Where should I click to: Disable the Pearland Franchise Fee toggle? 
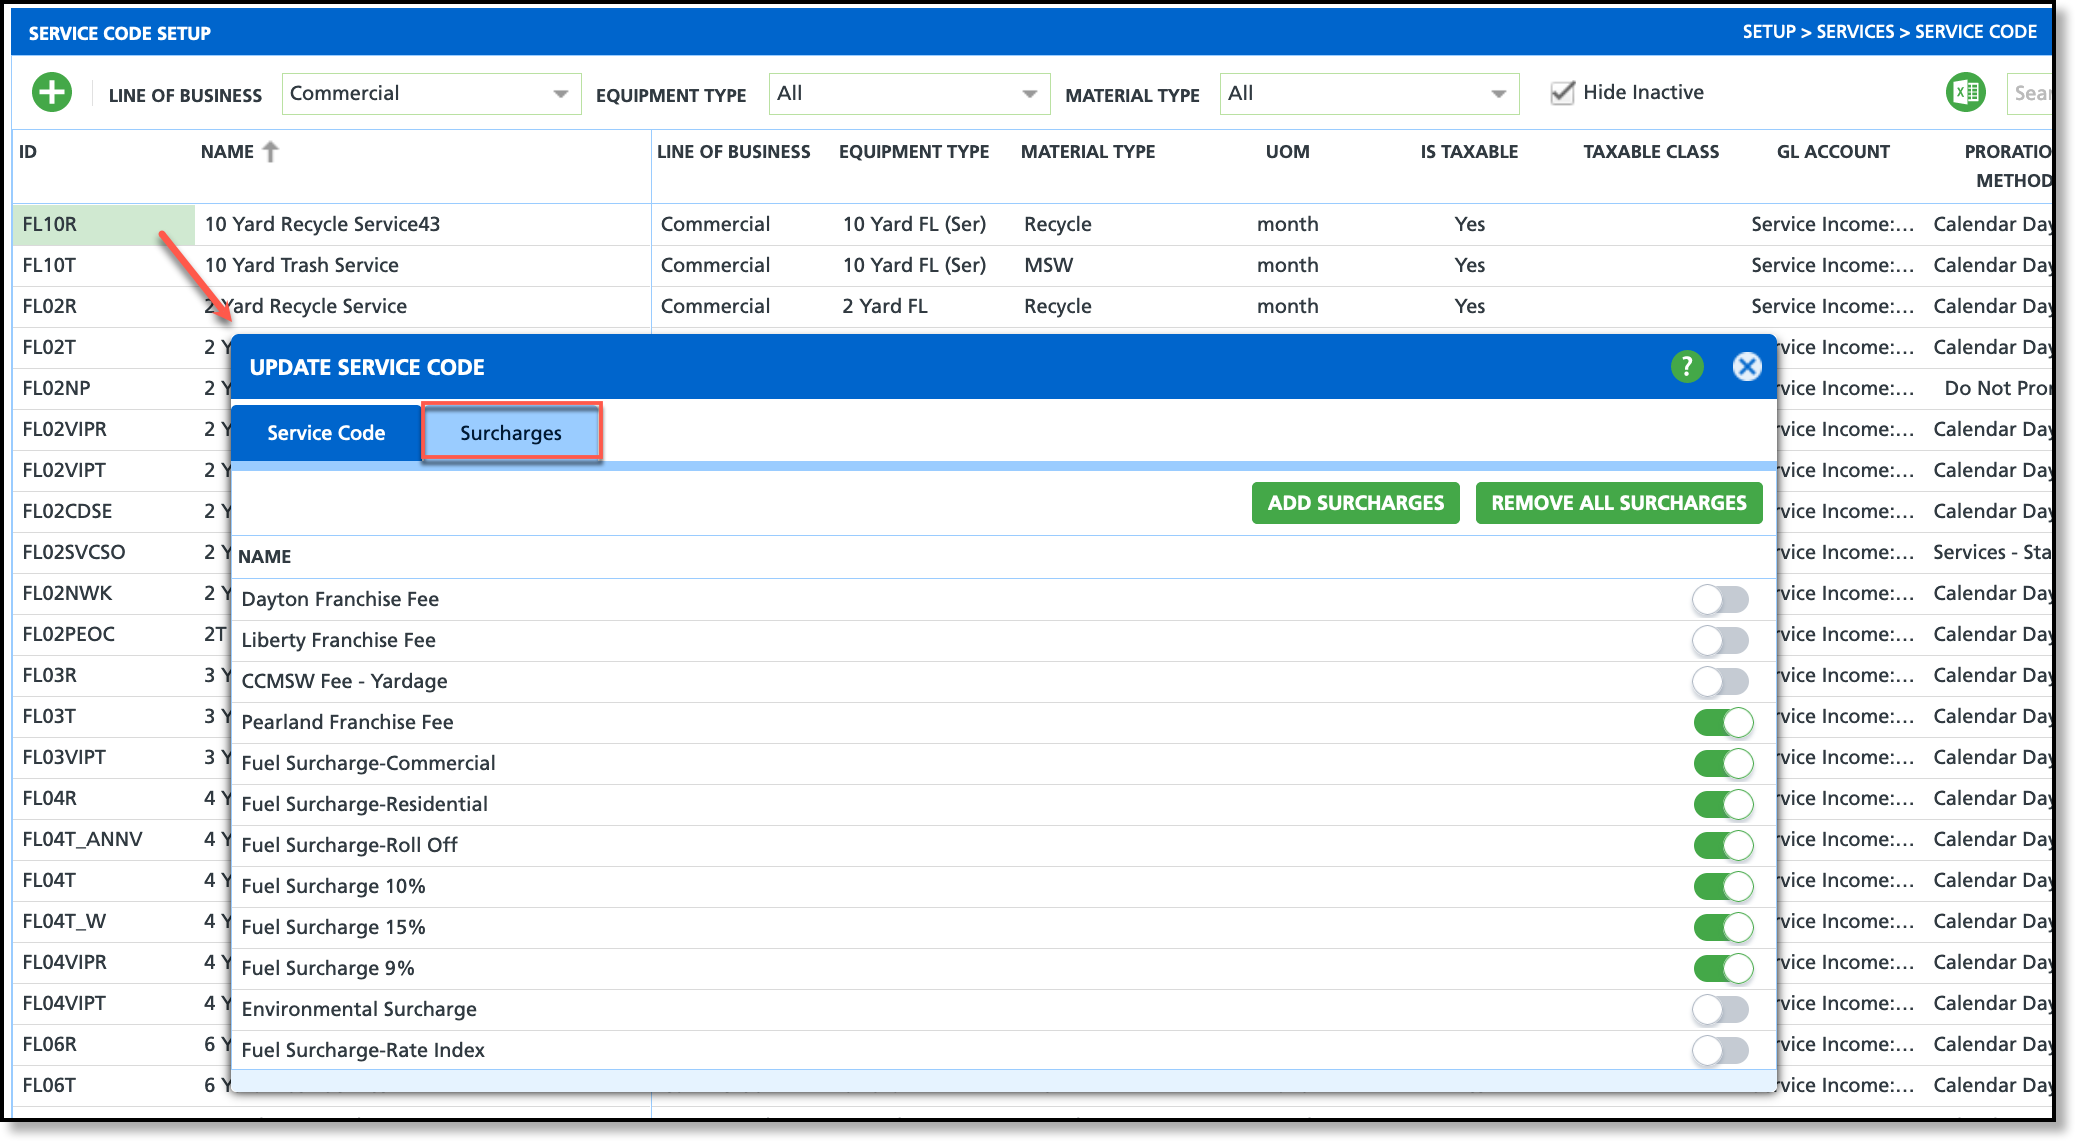pos(1722,722)
